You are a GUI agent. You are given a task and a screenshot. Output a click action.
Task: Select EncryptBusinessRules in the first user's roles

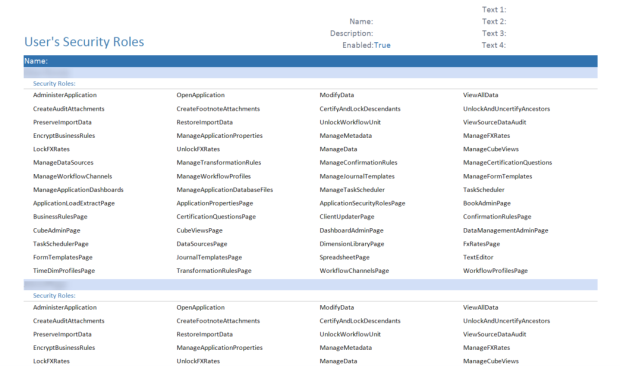(64, 136)
